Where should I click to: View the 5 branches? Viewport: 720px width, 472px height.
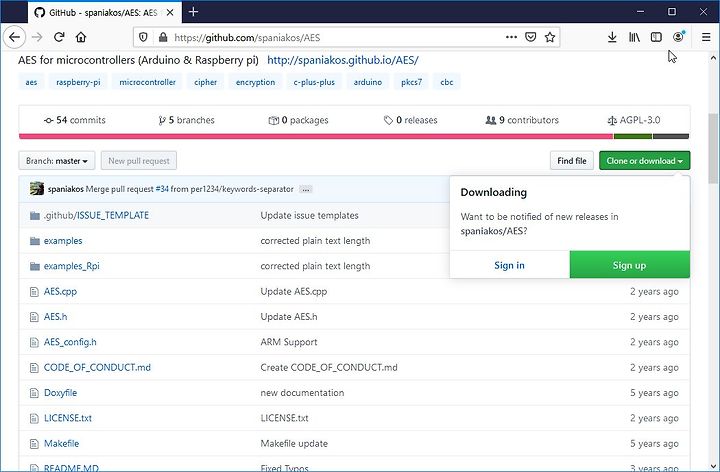pos(186,120)
